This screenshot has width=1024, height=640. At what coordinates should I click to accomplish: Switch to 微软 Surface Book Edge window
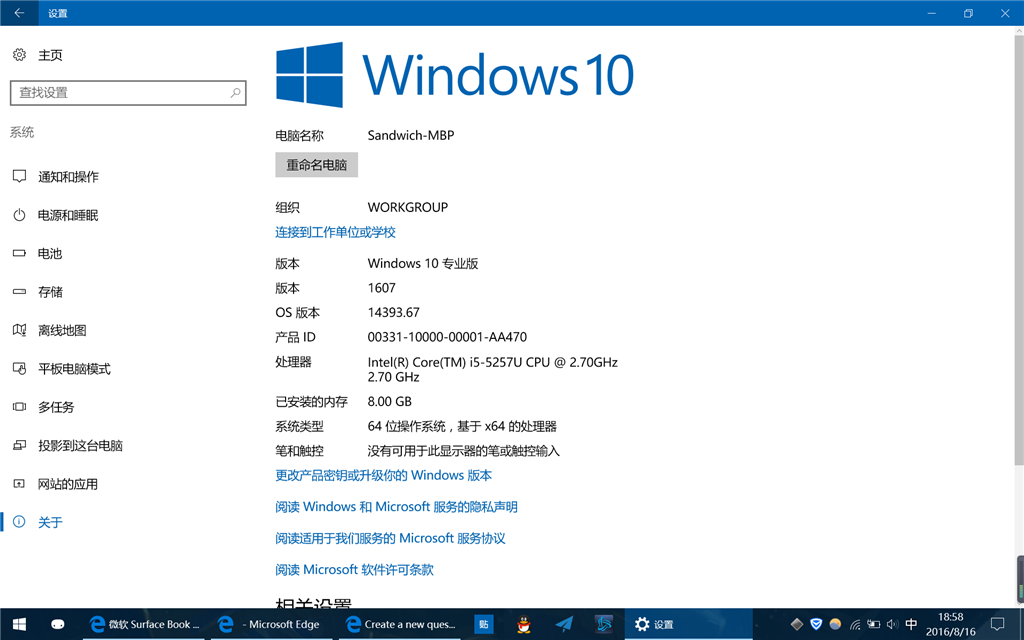click(144, 624)
